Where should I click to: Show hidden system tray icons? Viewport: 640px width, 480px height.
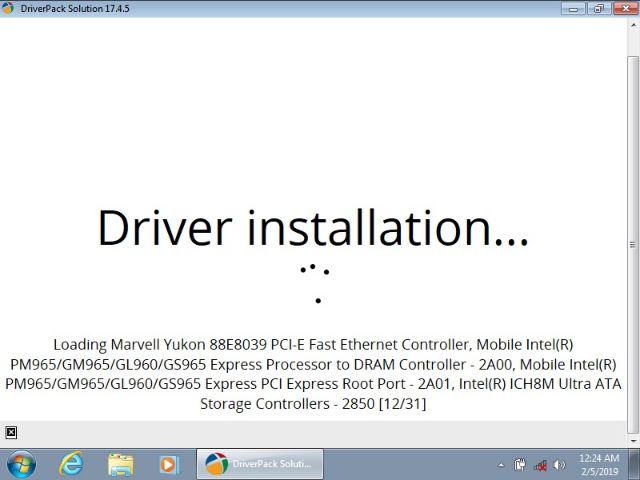(501, 465)
